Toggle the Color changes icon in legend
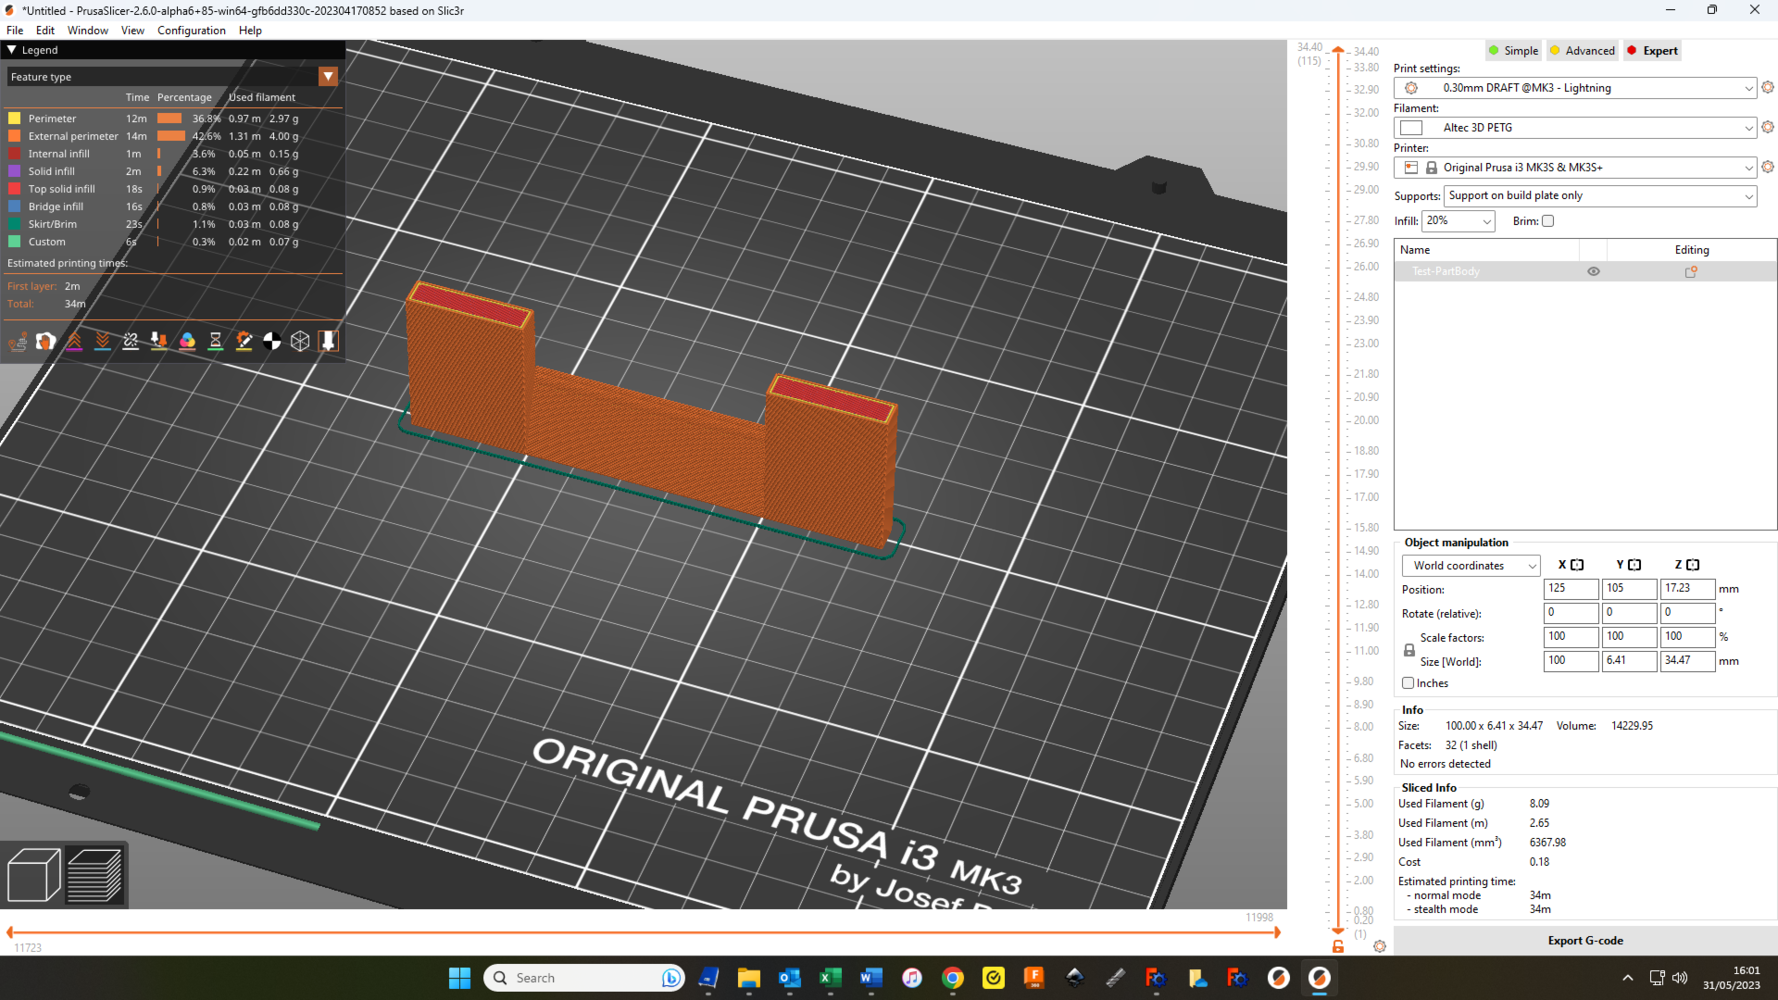Screen dimensions: 1778x1000 187,341
